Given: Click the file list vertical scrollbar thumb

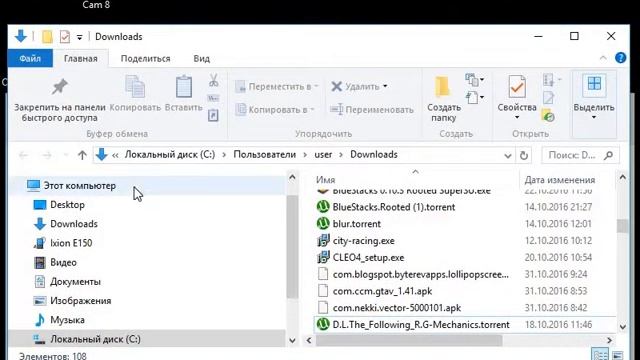Looking at the screenshot, I should click(x=622, y=226).
